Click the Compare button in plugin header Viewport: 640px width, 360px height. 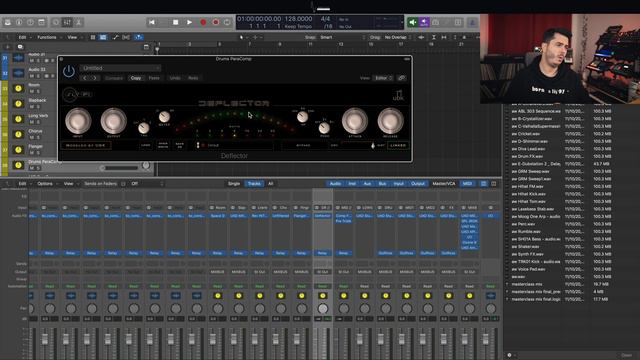(x=114, y=78)
